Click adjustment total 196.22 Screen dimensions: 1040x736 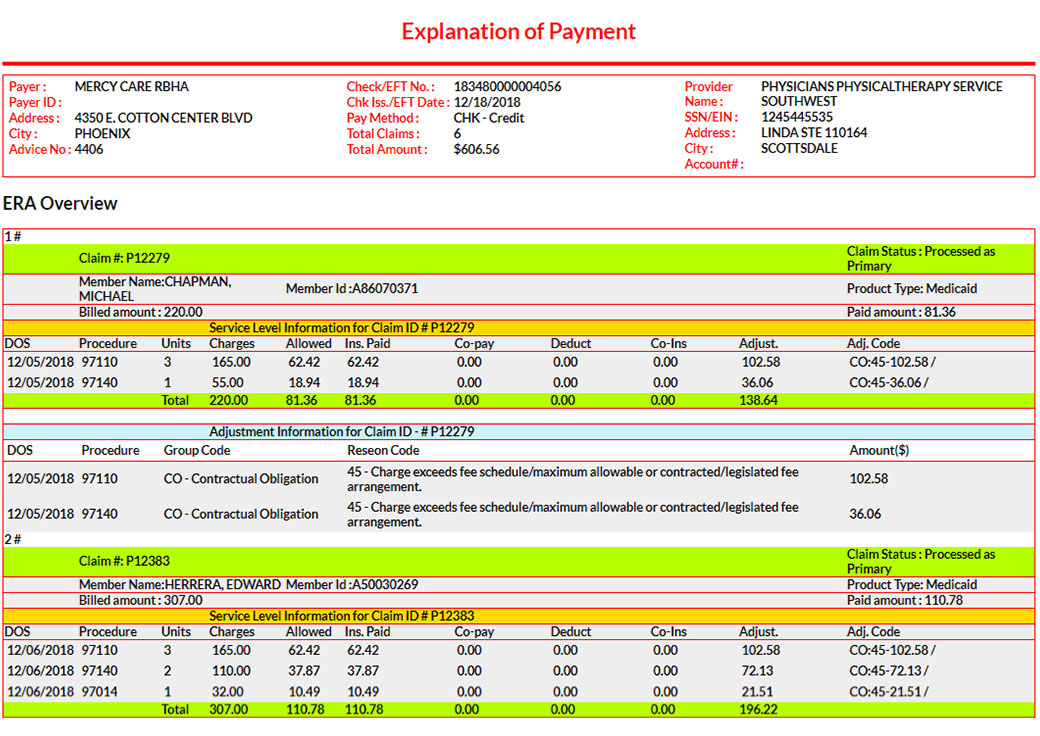(x=758, y=709)
